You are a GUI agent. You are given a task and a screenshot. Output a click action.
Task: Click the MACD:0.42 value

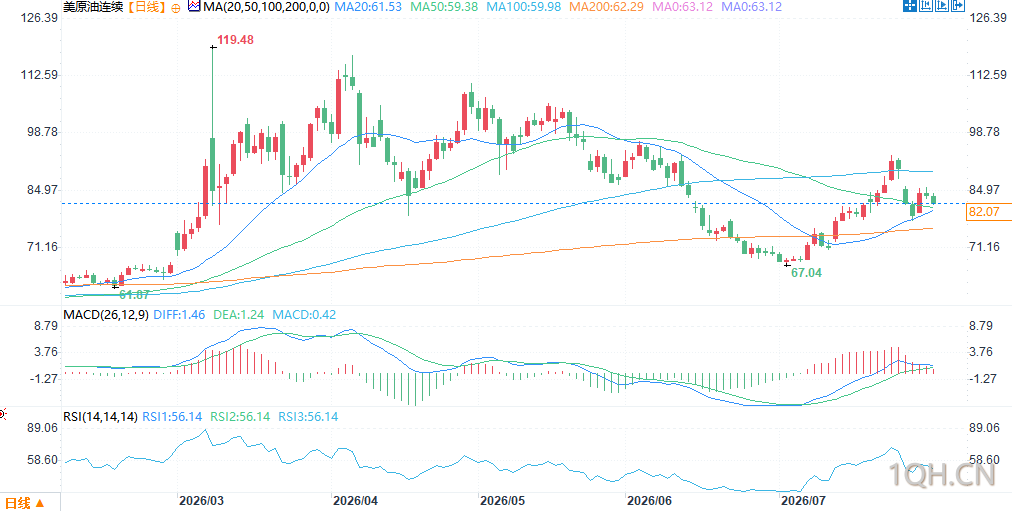coord(303,316)
